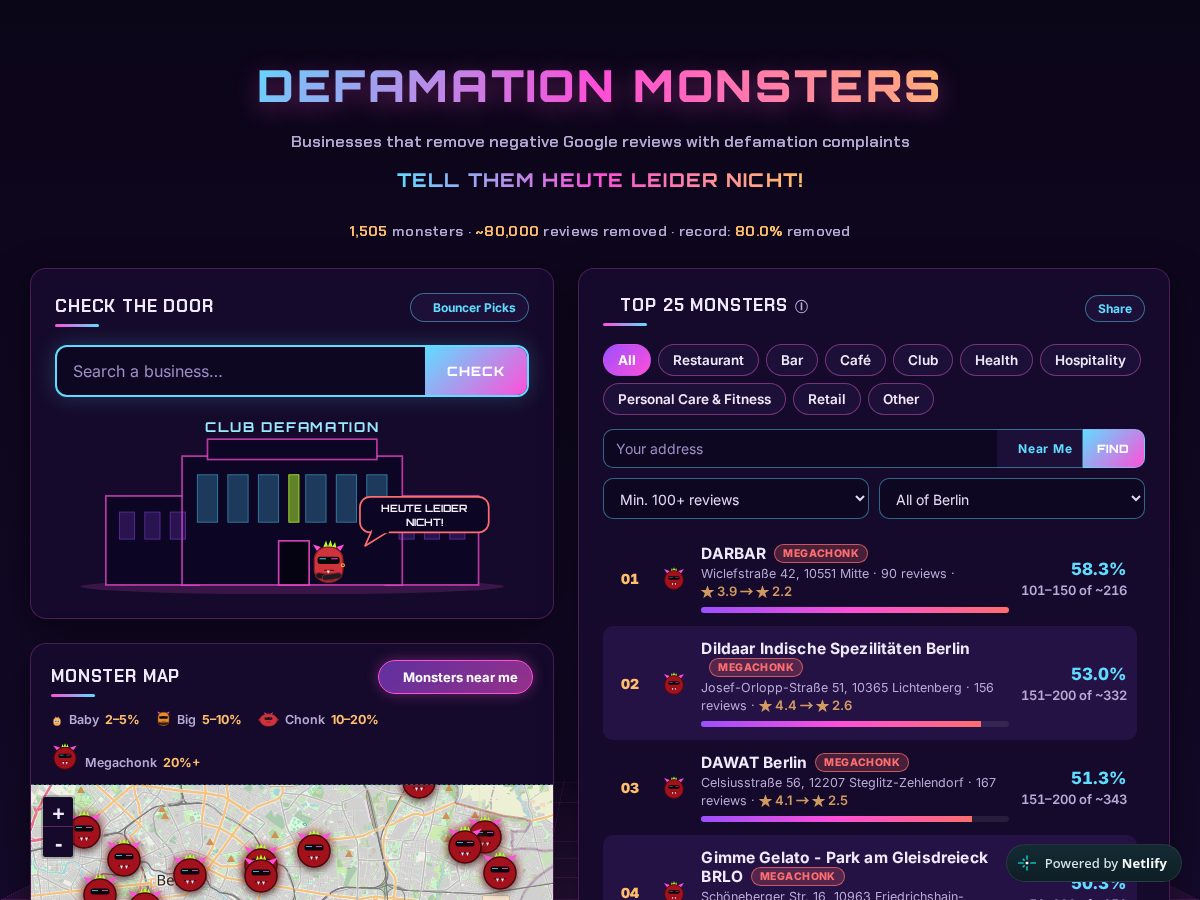Click the CHECK button
The image size is (1200, 900).
pos(476,371)
